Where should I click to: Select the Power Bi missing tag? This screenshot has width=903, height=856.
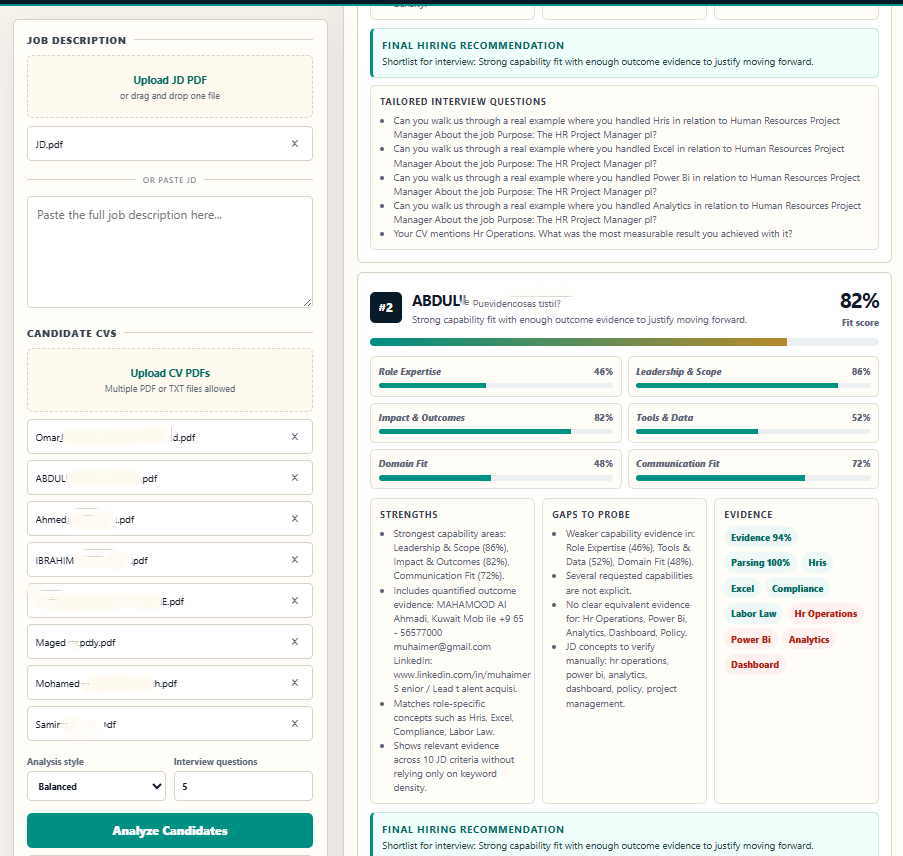[x=750, y=639]
